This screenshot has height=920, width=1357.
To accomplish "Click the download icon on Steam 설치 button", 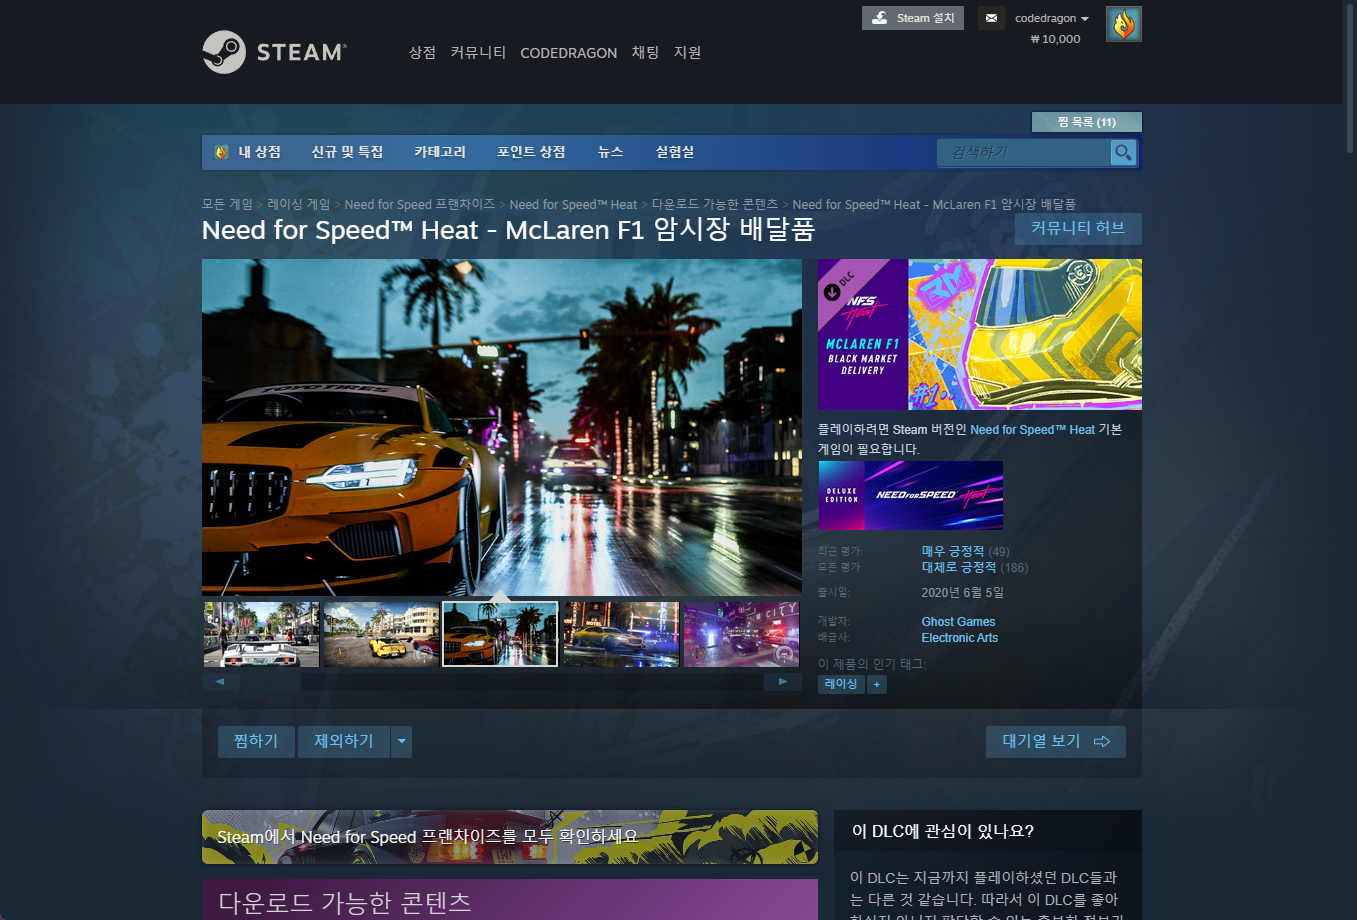I will 880,18.
